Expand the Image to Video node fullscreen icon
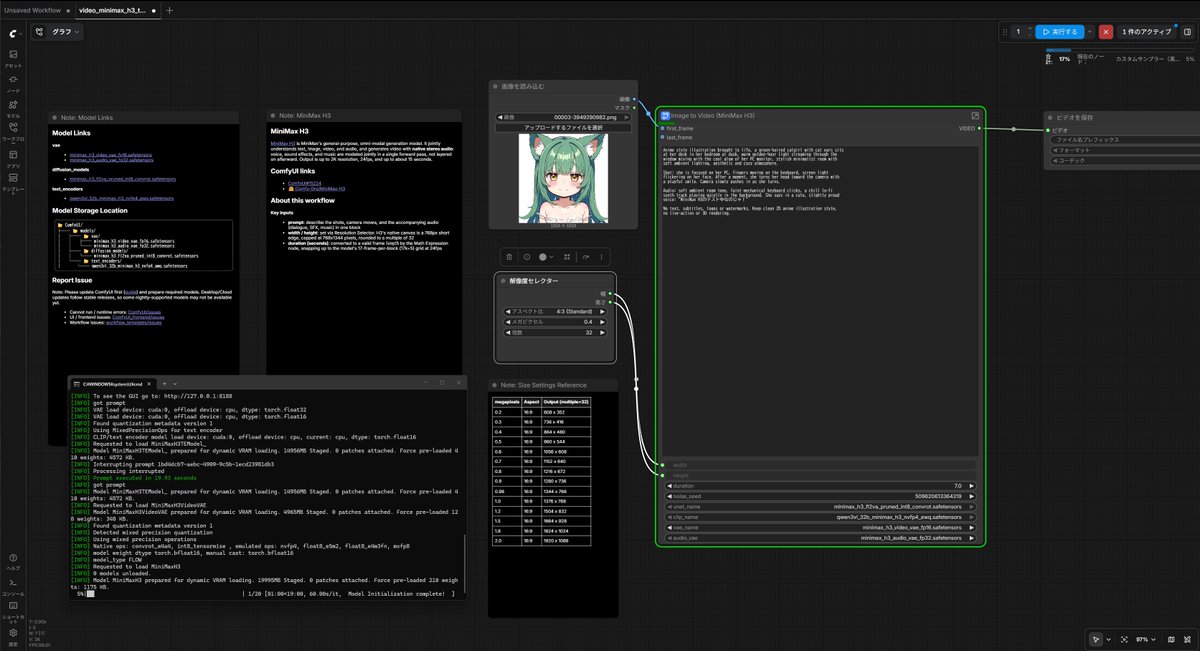Screen dimensions: 1200x651 [976, 116]
